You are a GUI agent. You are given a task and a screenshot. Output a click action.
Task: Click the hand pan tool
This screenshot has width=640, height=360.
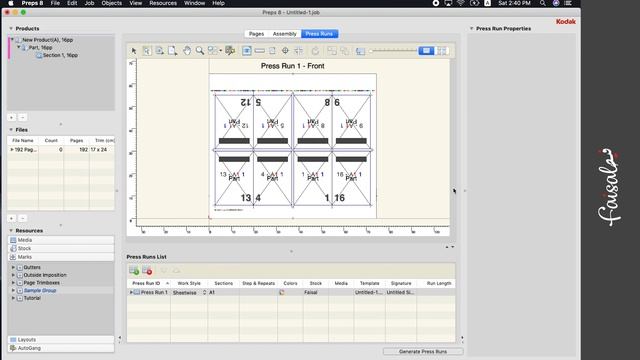[x=187, y=51]
